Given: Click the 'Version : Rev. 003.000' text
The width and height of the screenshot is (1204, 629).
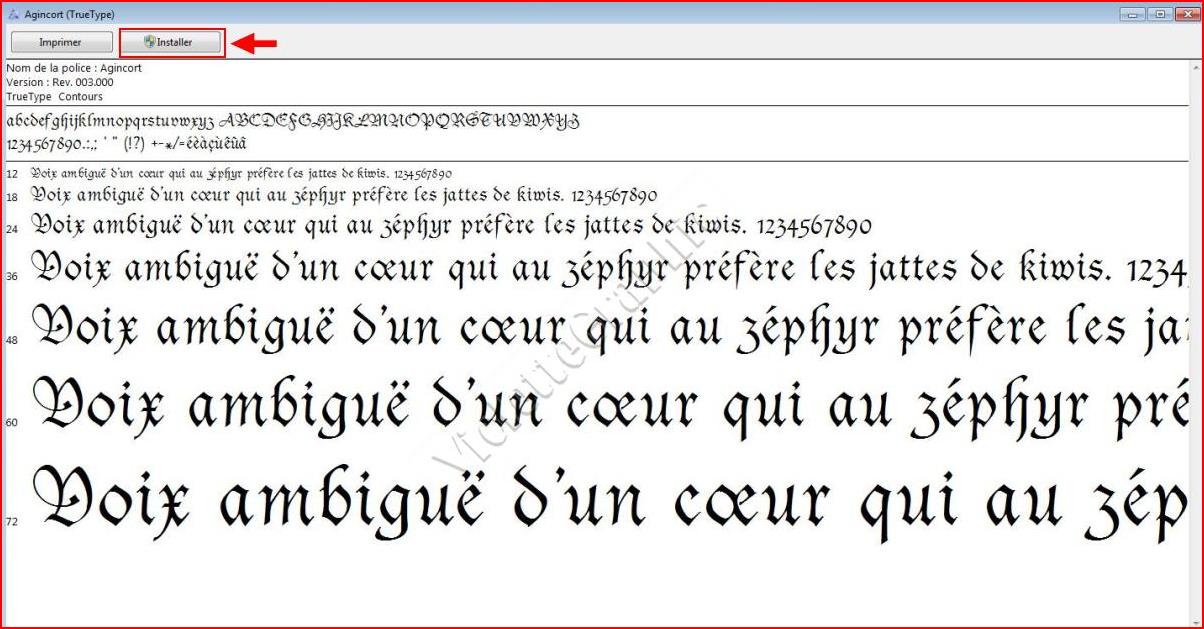Looking at the screenshot, I should 60,82.
